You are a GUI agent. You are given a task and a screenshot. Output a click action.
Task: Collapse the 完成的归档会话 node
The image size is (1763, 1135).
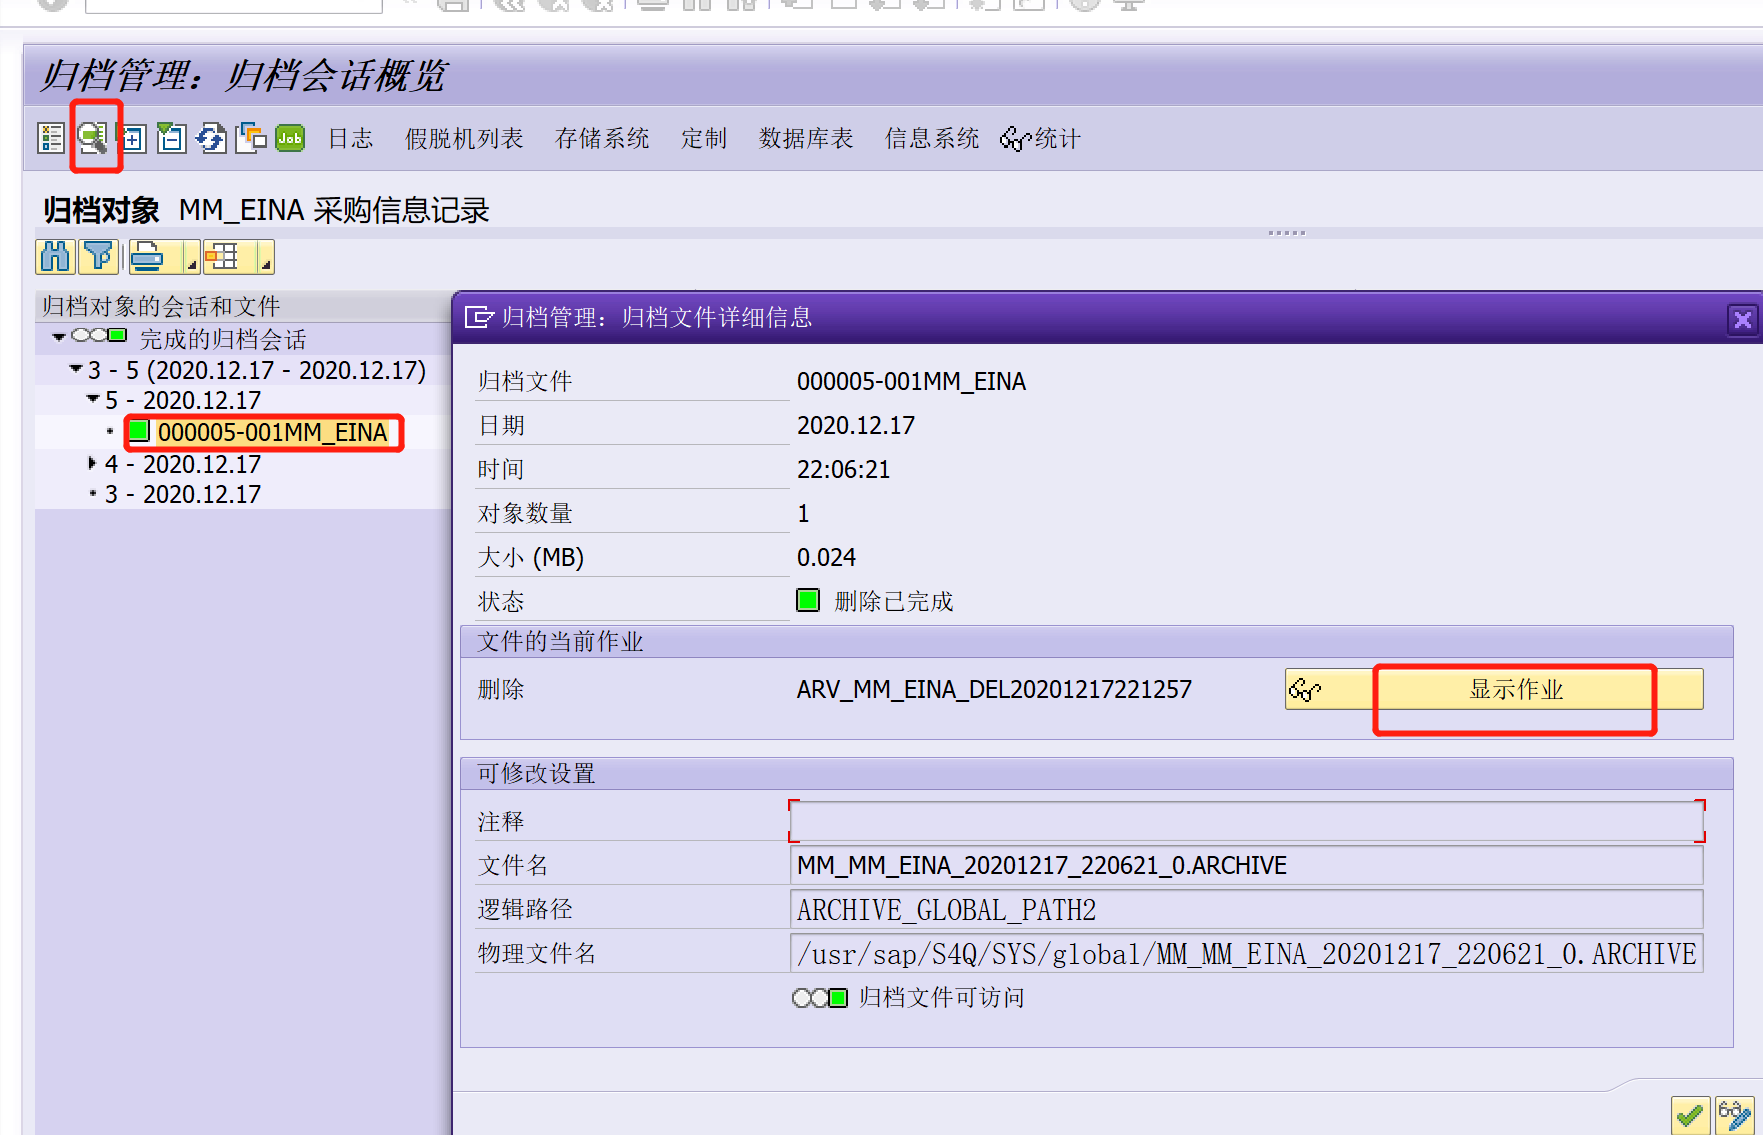click(x=59, y=338)
